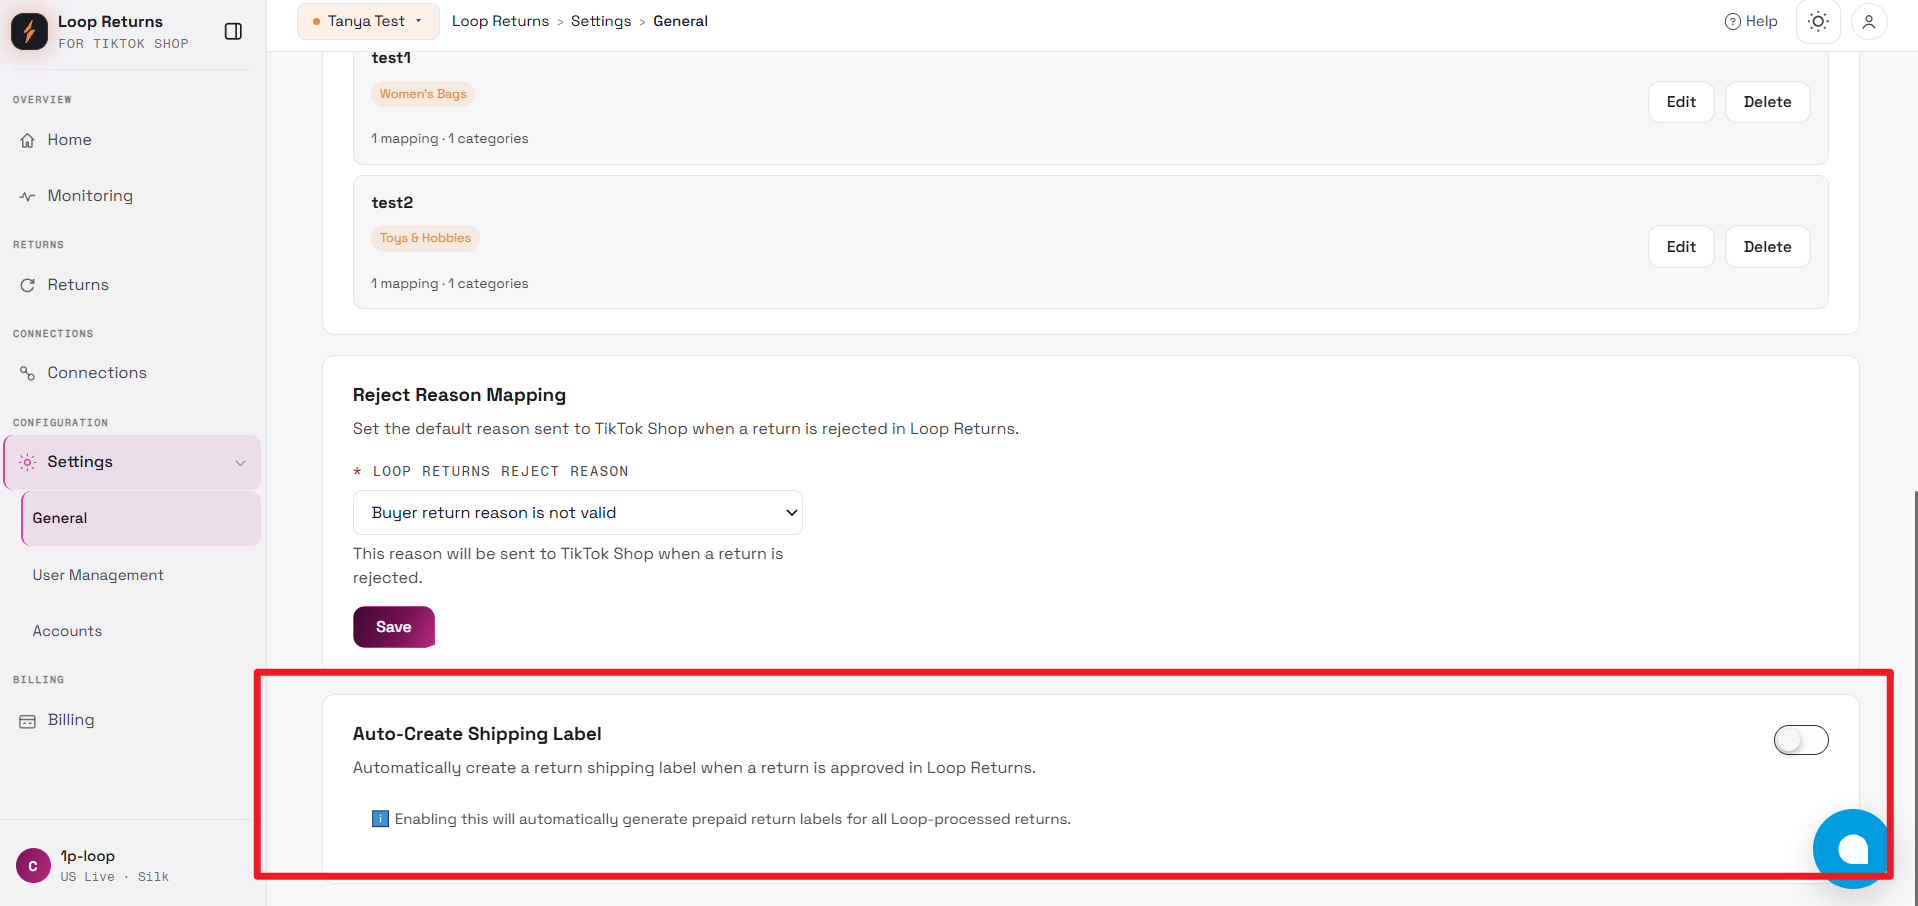Click the Loop Returns lightning logo

29,31
